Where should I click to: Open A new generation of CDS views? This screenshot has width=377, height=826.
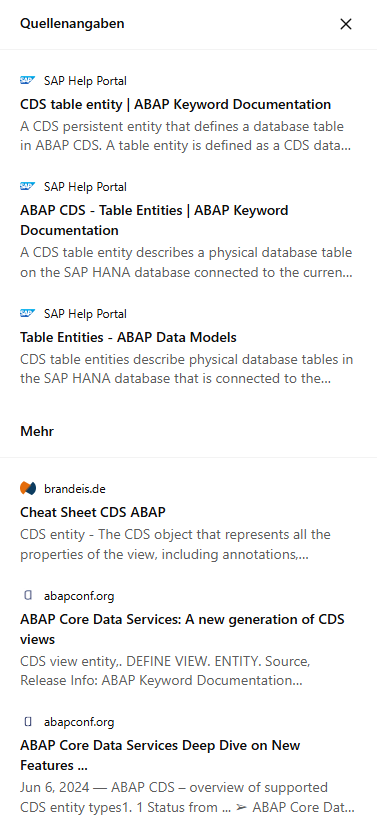tap(182, 629)
